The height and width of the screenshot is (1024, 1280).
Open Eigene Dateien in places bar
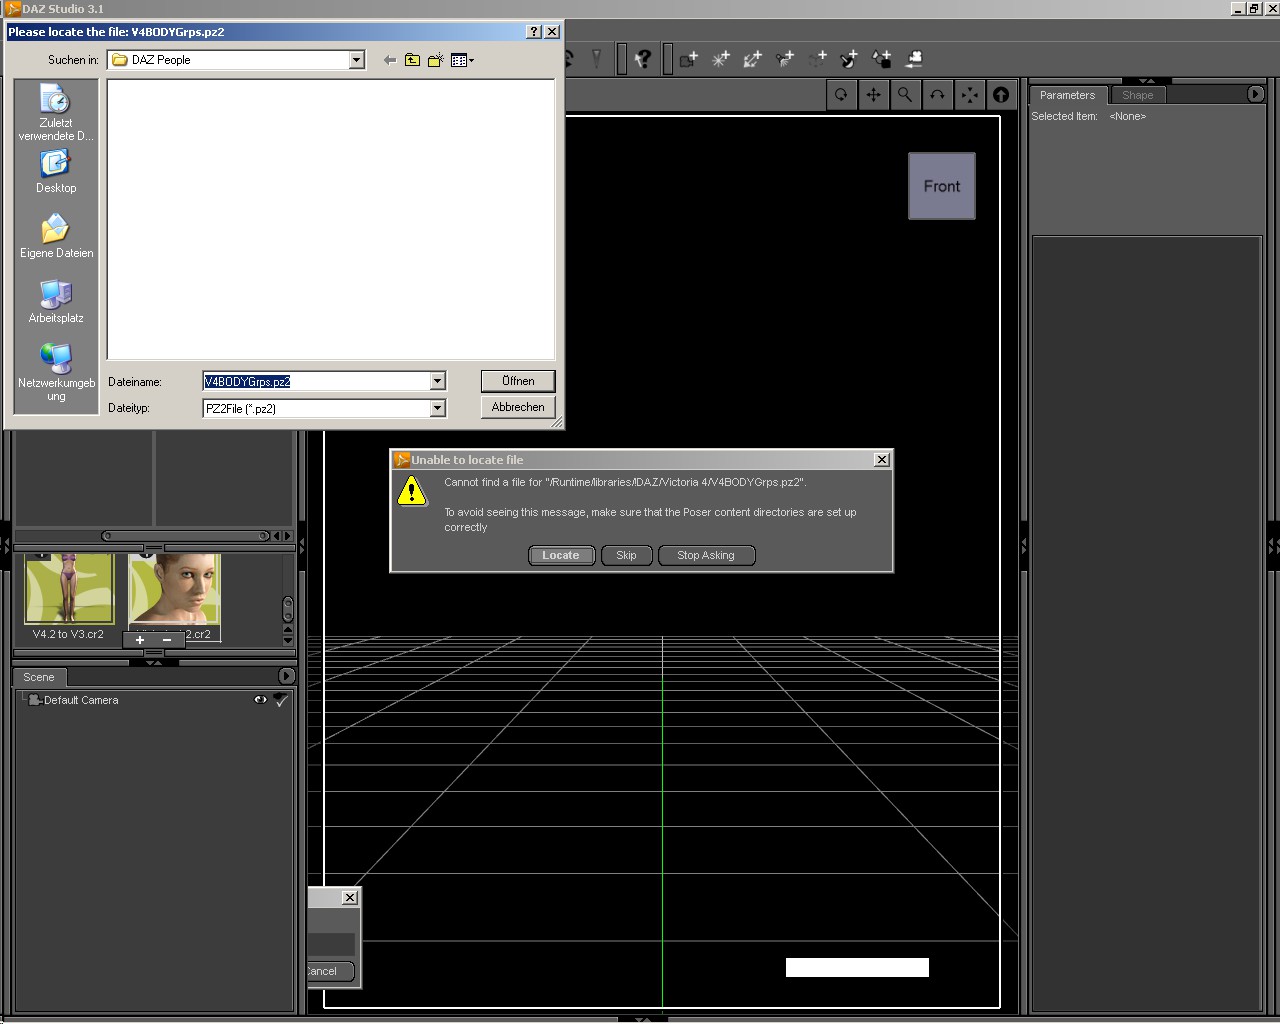click(56, 237)
